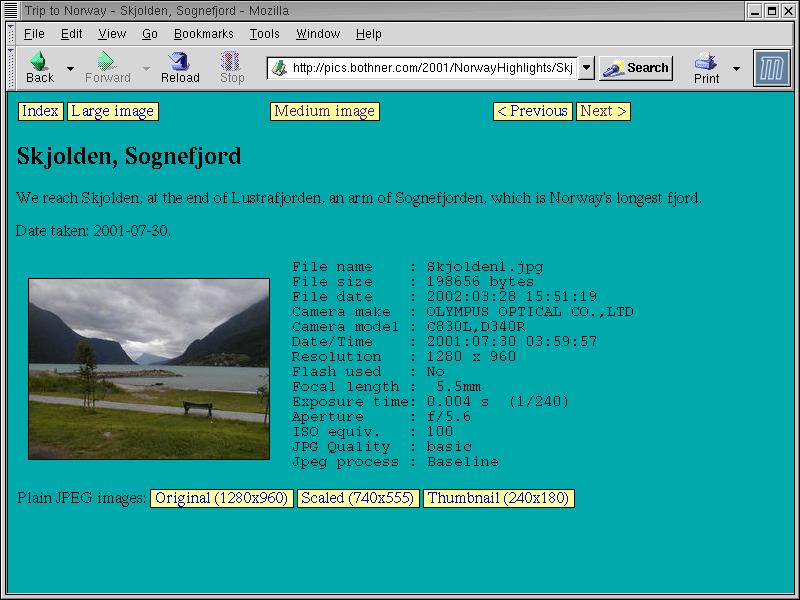Click inside the URL address field
800x600 pixels.
coord(430,68)
